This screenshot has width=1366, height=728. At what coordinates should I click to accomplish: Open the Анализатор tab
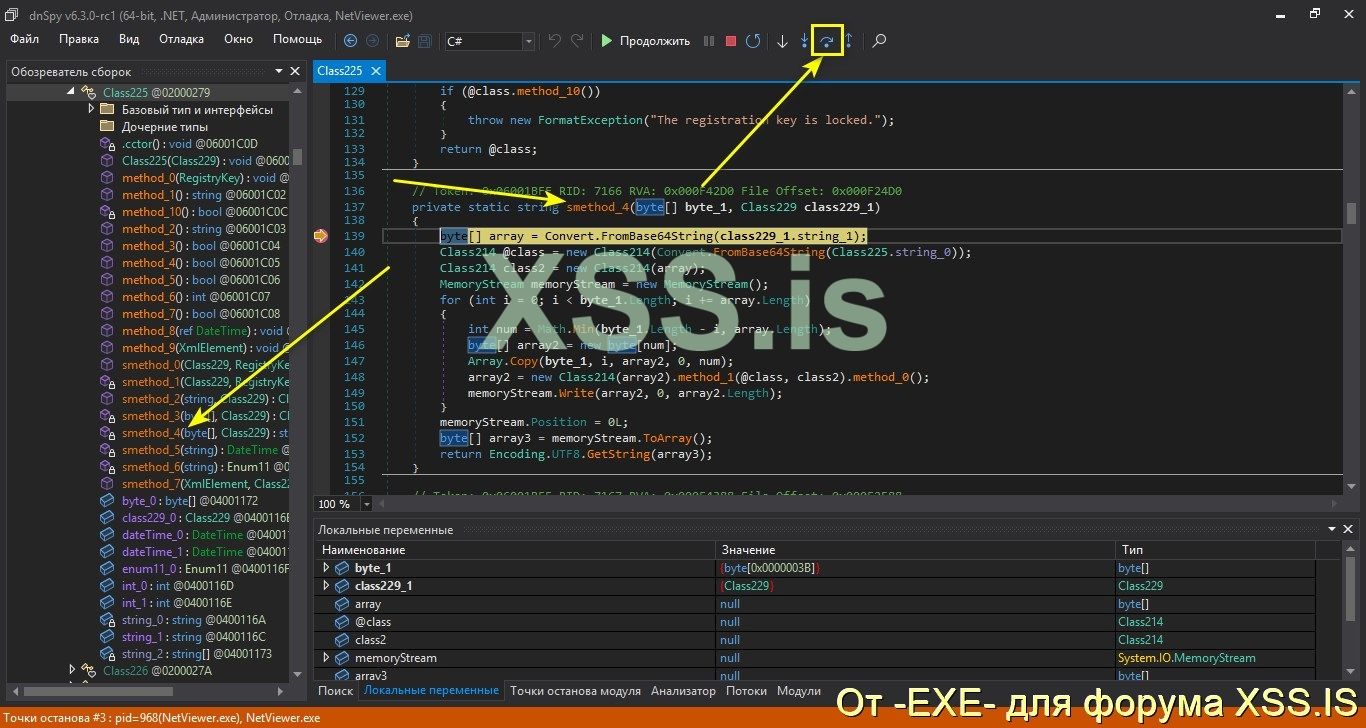click(683, 691)
